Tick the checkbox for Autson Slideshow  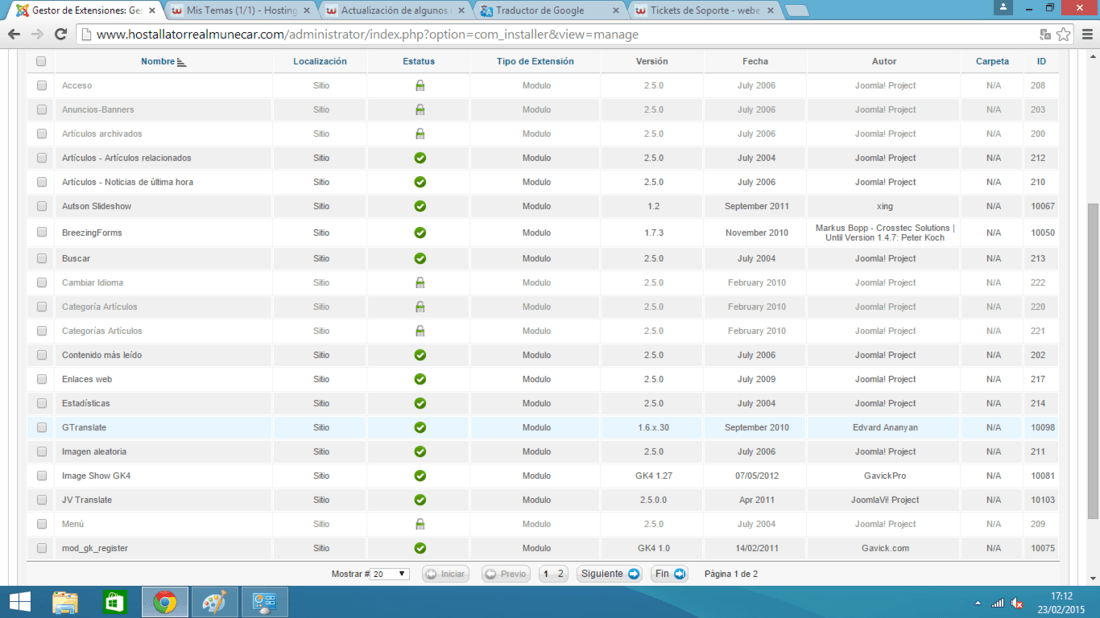[x=41, y=206]
